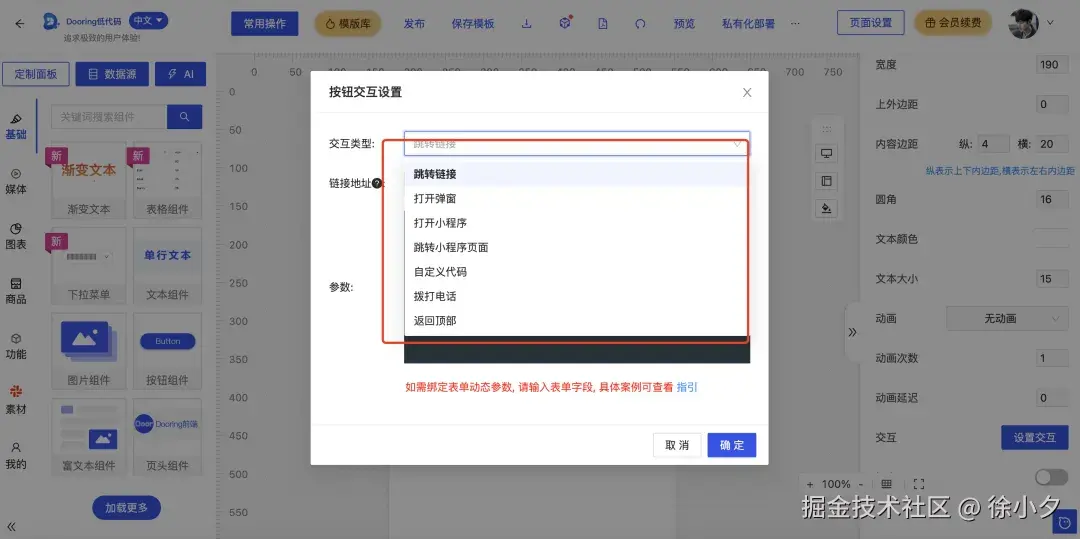Open the 中文 language dropdown
This screenshot has width=1080, height=539.
point(149,21)
